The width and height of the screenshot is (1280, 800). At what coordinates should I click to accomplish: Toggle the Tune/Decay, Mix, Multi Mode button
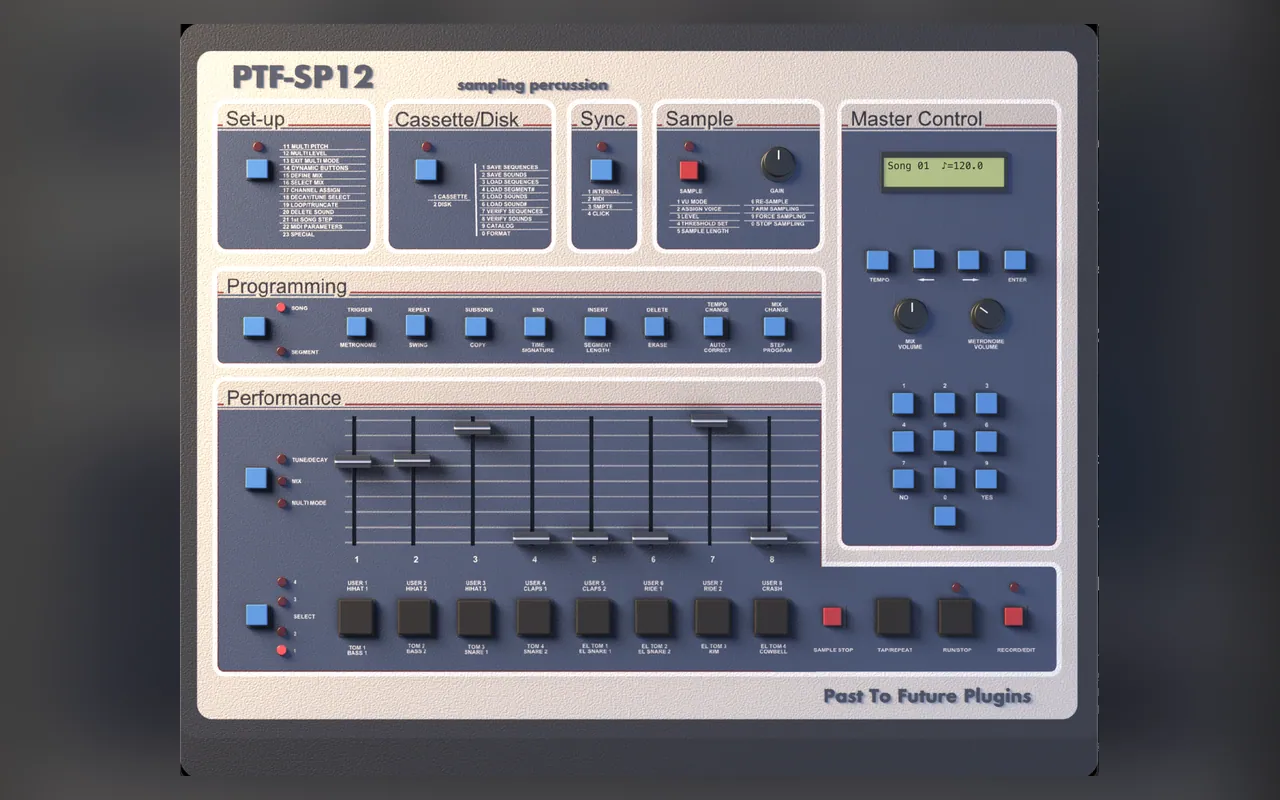point(257,478)
